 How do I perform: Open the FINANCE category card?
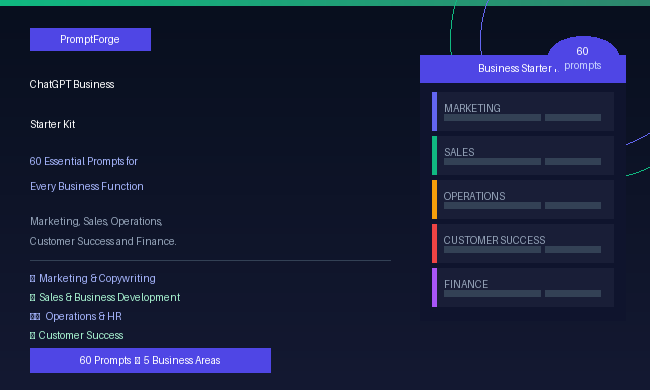click(x=523, y=287)
